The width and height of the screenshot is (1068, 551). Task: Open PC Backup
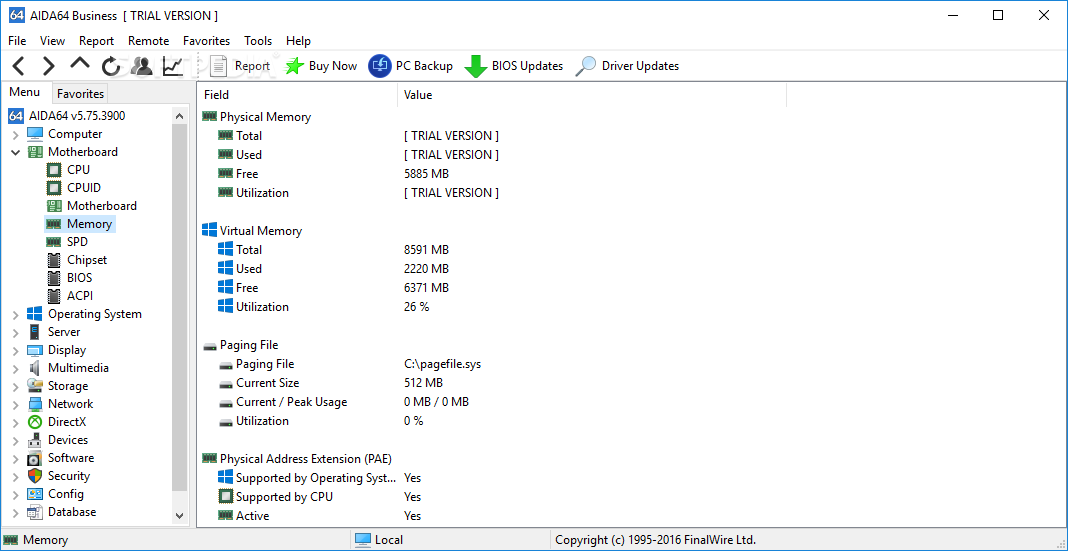[x=411, y=66]
